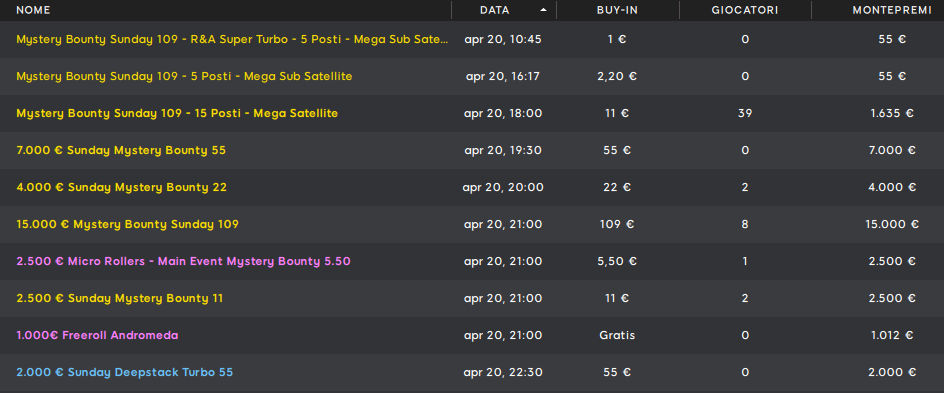
Task: Open 1.000€ Freeroll Andromeda tournament
Action: pos(98,335)
